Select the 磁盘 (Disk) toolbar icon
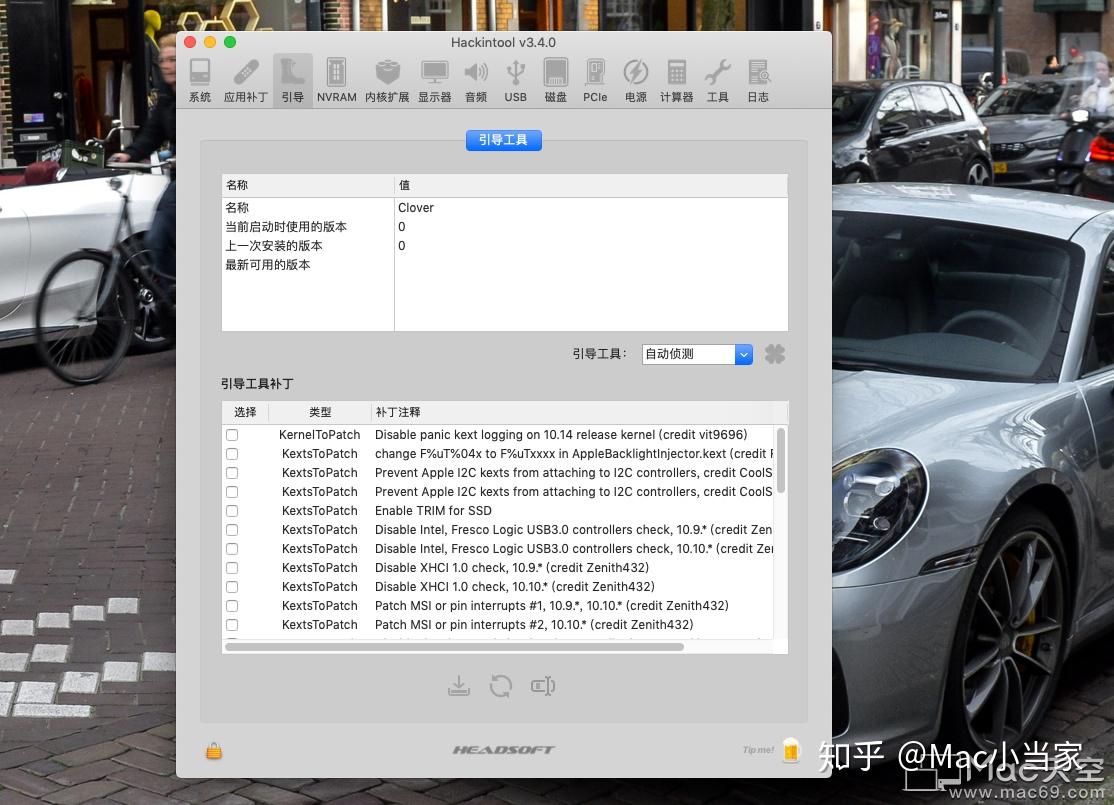This screenshot has height=805, width=1114. pos(555,78)
